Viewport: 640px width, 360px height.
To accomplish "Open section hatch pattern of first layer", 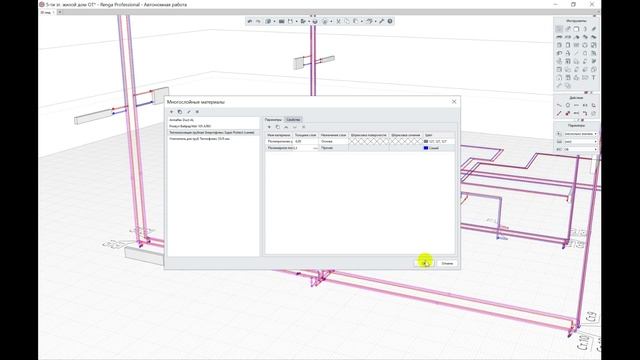I will (x=406, y=141).
